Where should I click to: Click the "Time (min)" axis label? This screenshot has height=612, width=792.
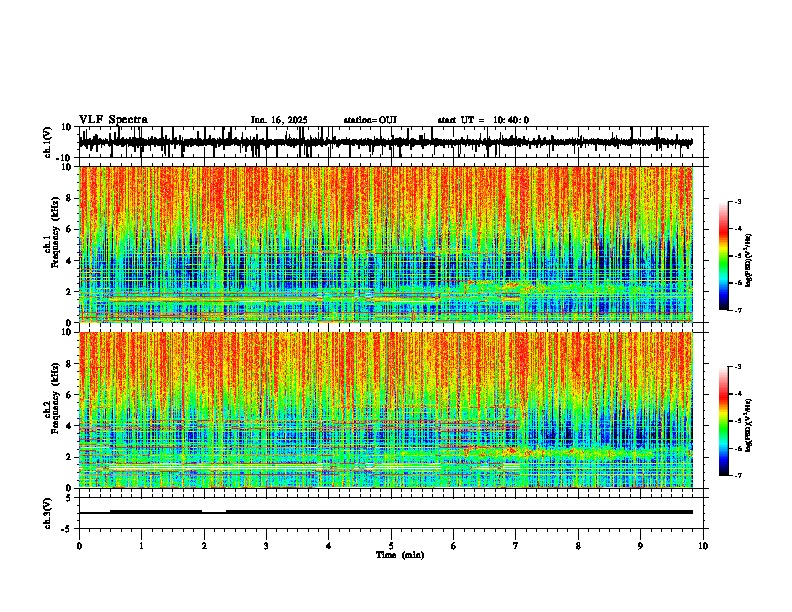click(400, 555)
